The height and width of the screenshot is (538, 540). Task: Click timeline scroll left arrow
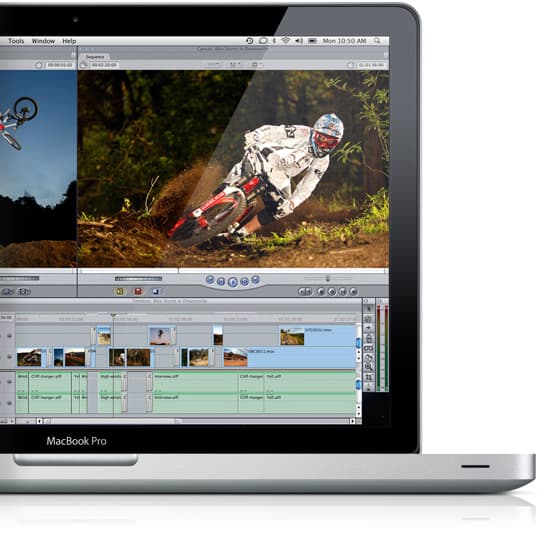point(40,421)
